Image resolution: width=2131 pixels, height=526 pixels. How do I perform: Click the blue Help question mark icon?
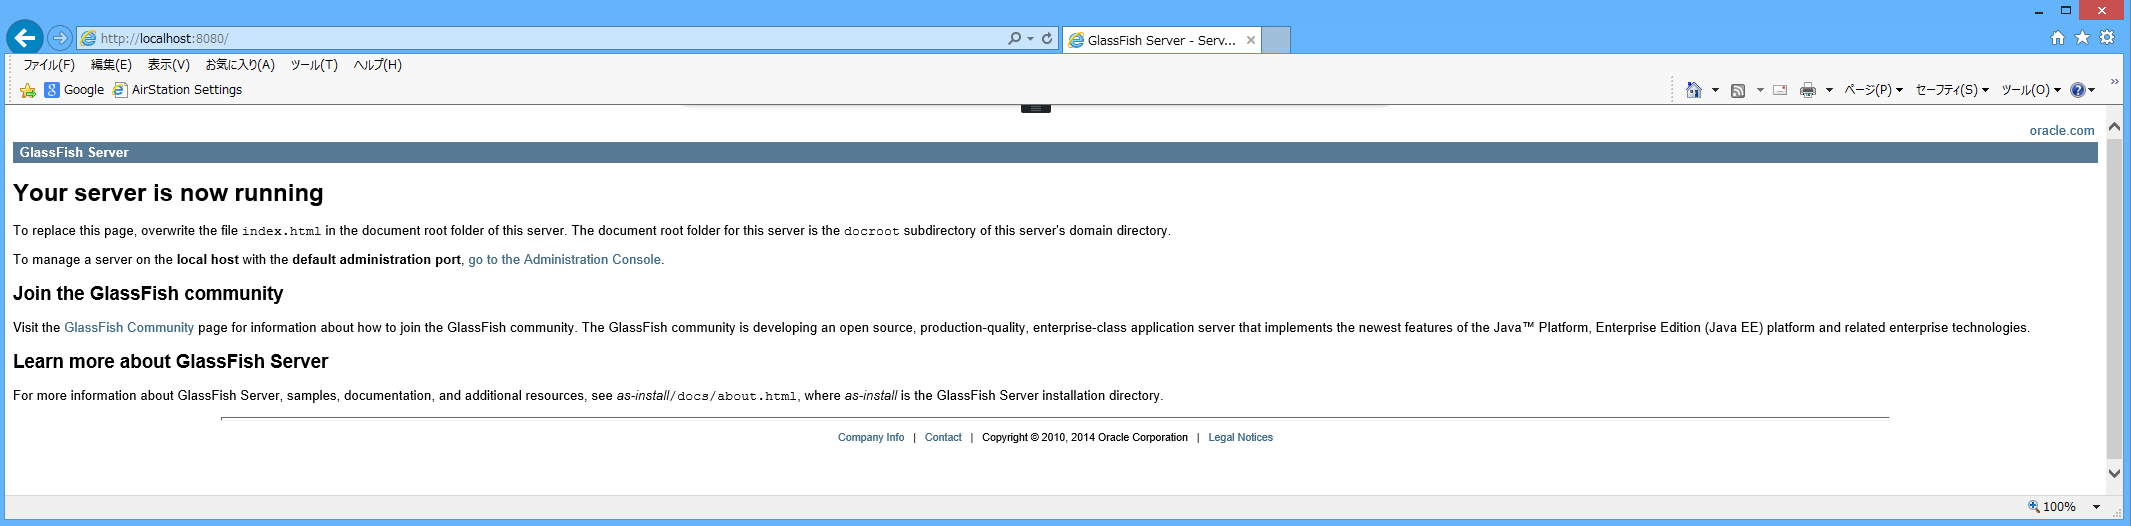point(2077,90)
